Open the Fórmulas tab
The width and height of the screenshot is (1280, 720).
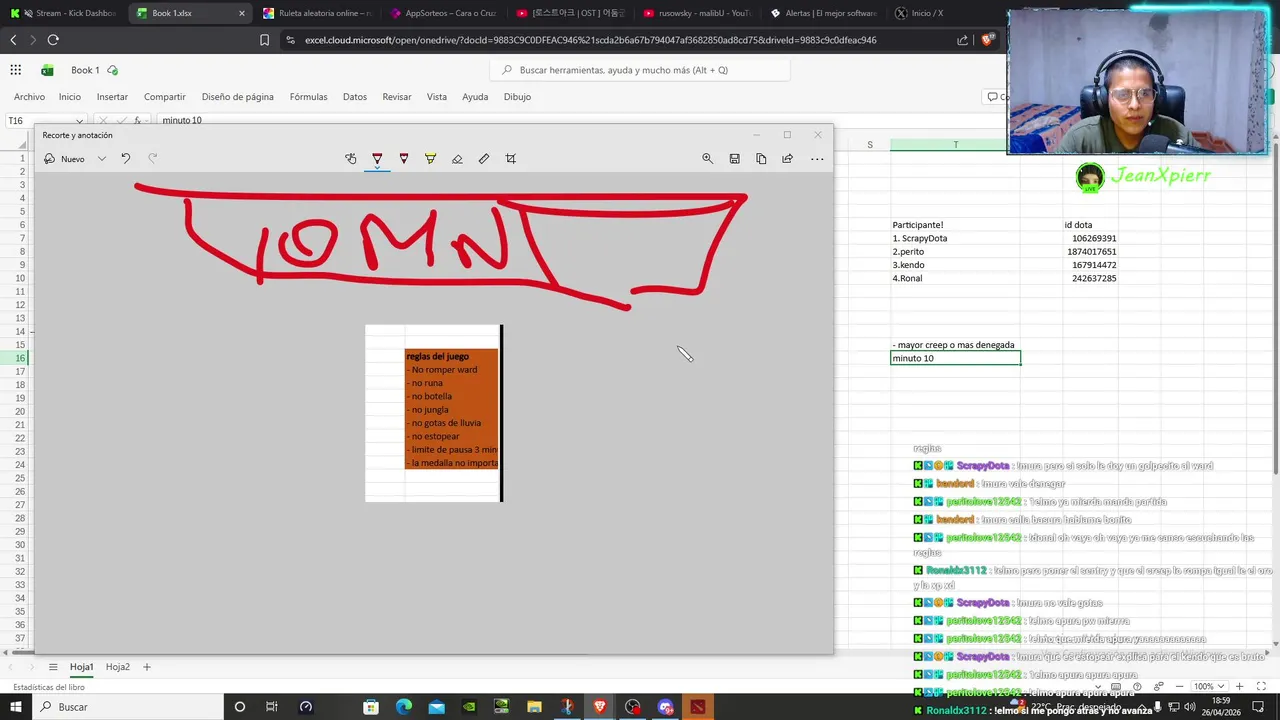coord(308,97)
